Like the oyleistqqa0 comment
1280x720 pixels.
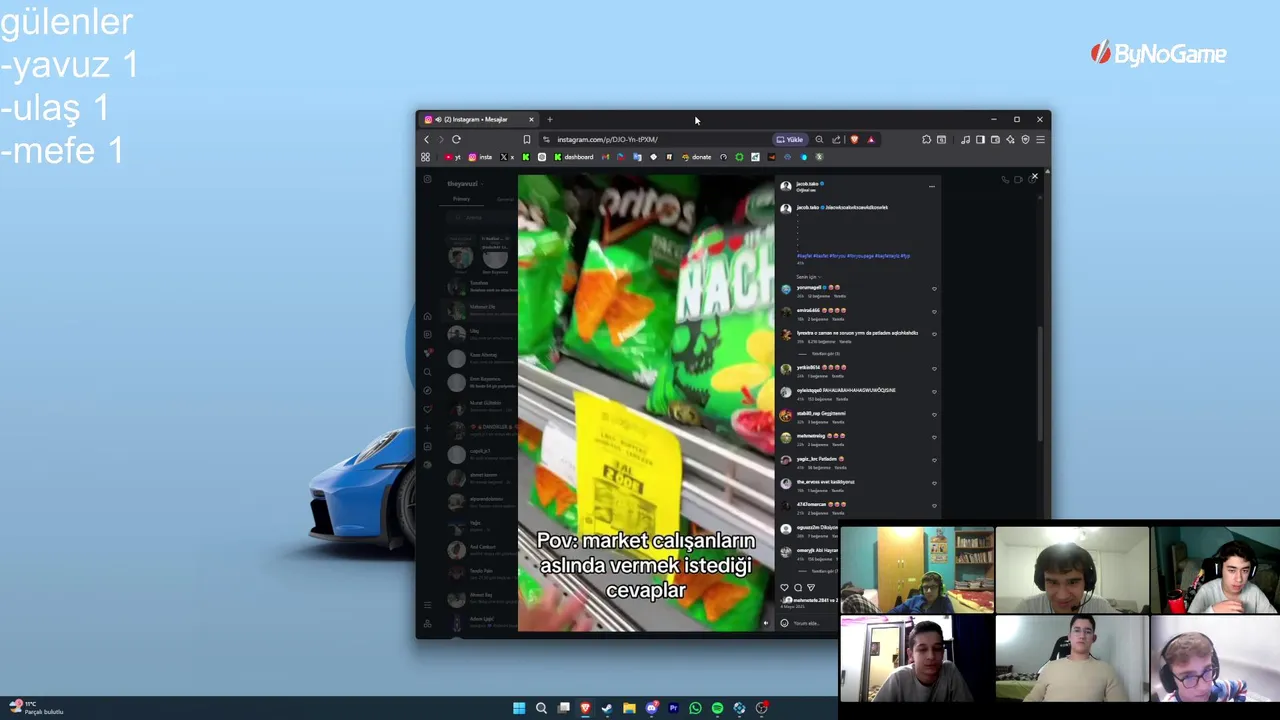pyautogui.click(x=934, y=392)
